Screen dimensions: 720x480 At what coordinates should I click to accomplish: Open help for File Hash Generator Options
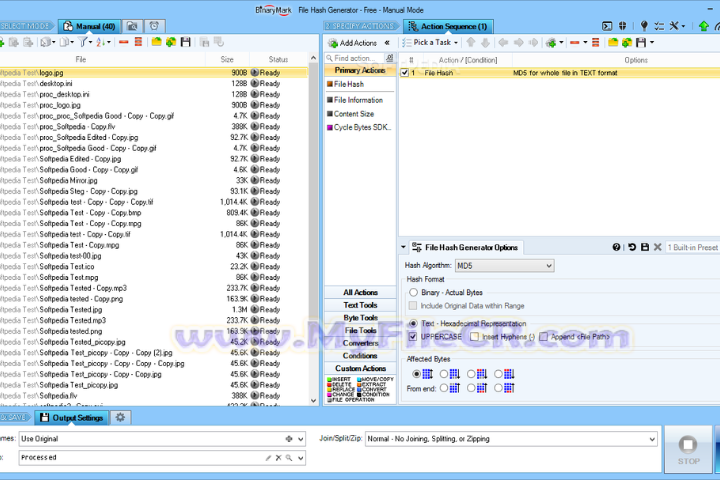[x=616, y=247]
